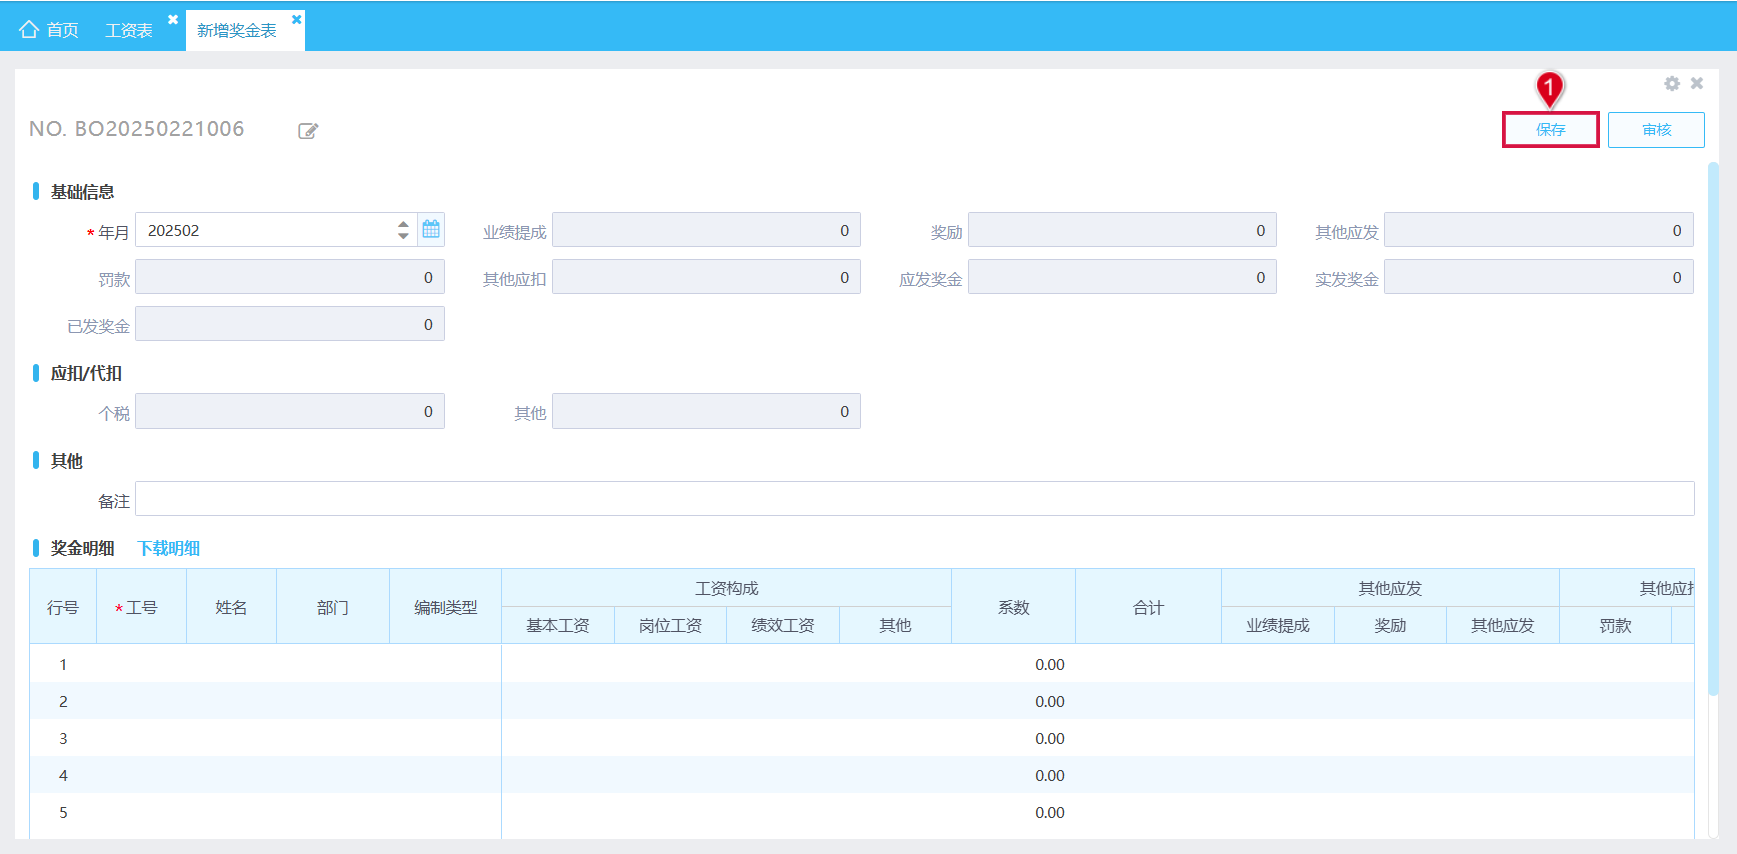Close the bonus form panel with the X icon
This screenshot has height=854, width=1737.
click(x=1697, y=84)
